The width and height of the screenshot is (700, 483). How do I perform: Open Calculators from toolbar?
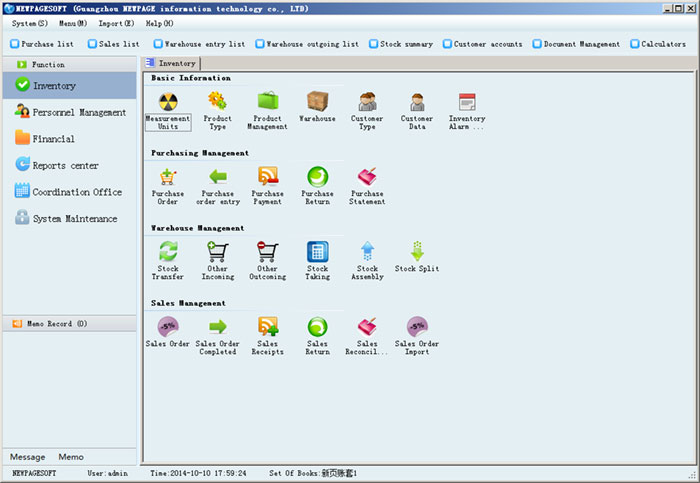658,44
